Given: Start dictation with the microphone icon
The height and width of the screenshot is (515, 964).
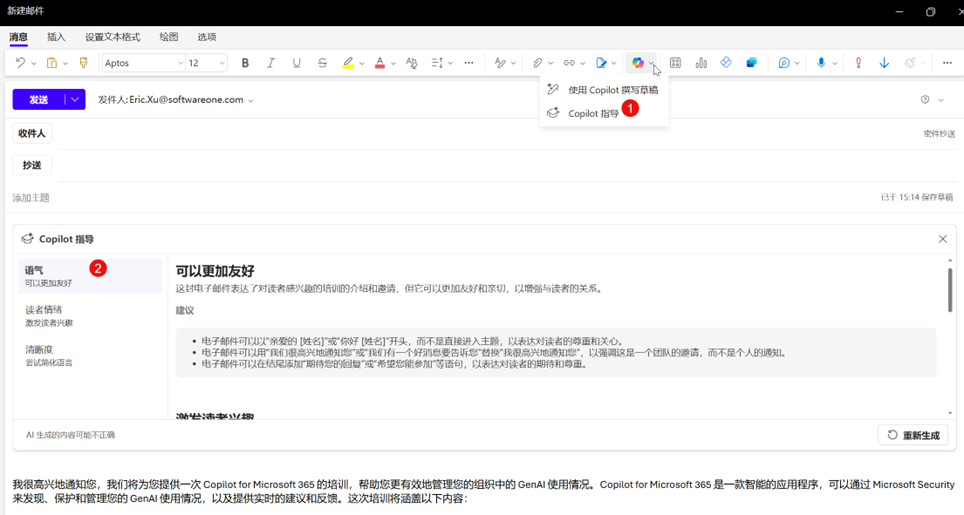Looking at the screenshot, I should click(x=821, y=63).
